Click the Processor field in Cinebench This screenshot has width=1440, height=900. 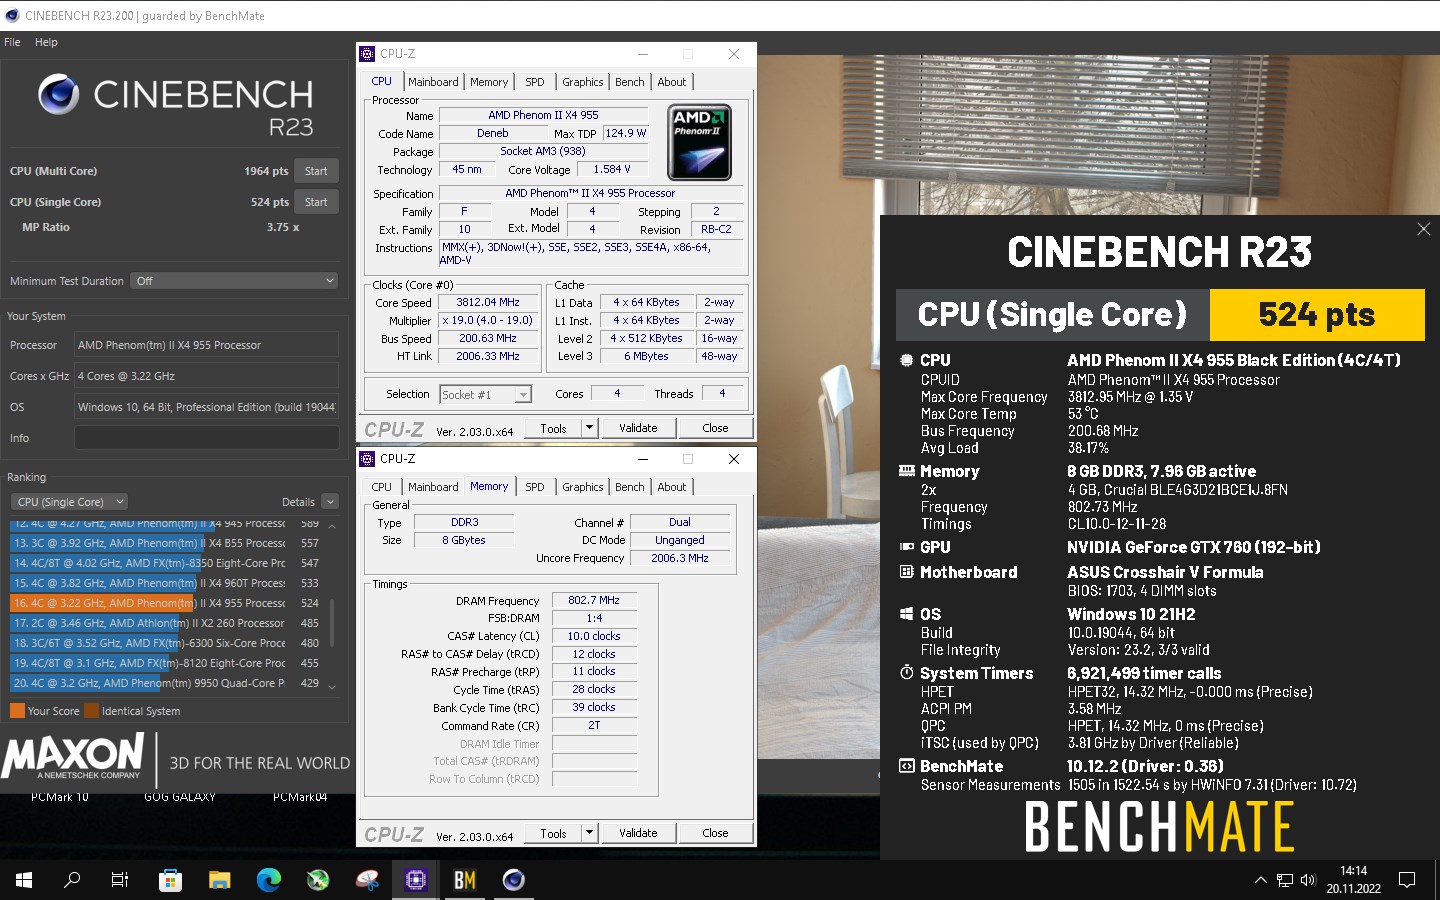pyautogui.click(x=206, y=345)
